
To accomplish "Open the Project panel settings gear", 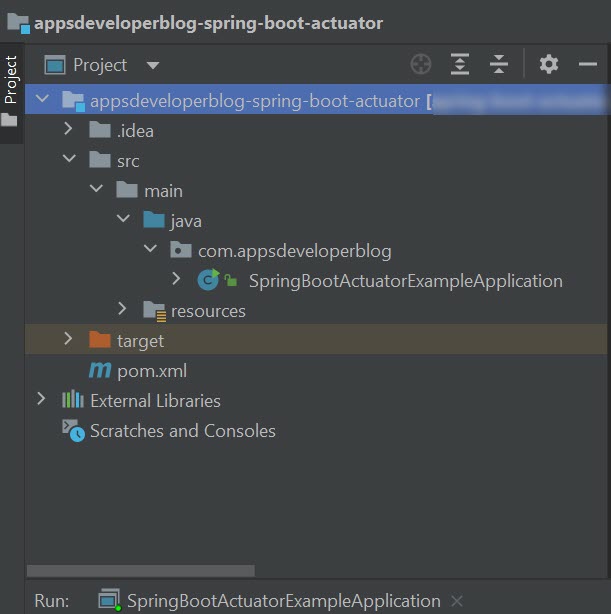I will pyautogui.click(x=549, y=65).
